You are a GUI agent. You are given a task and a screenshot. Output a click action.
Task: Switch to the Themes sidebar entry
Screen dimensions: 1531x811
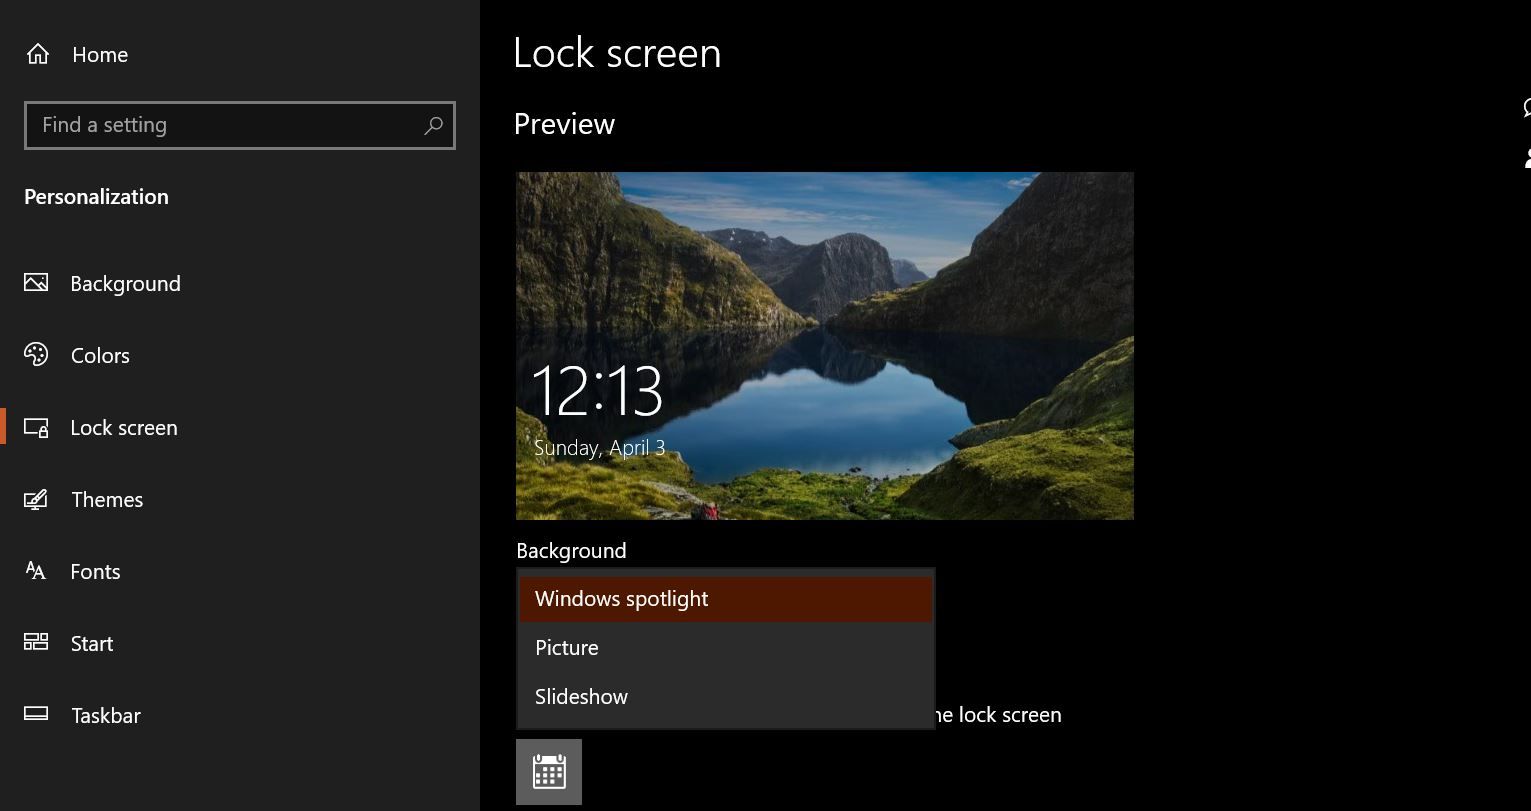106,499
